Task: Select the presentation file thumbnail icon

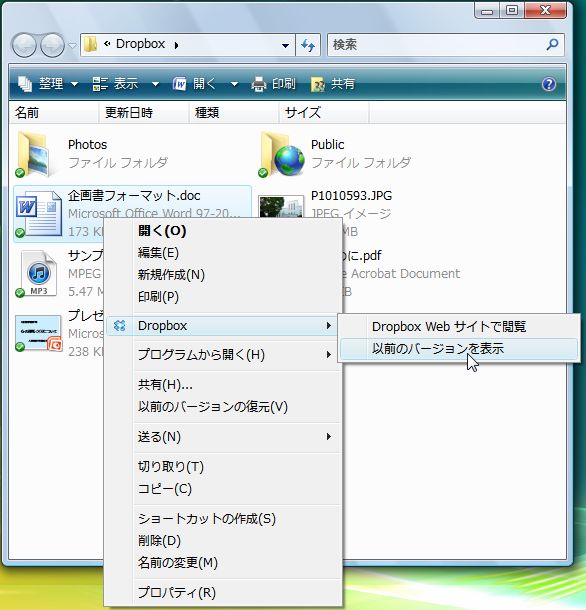Action: click(x=38, y=333)
